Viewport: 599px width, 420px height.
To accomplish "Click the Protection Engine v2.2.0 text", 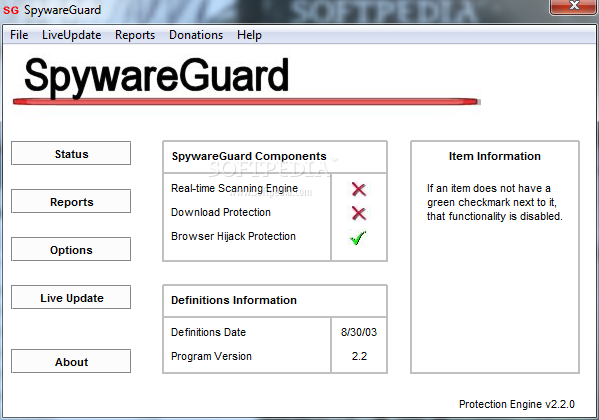I will [x=516, y=404].
